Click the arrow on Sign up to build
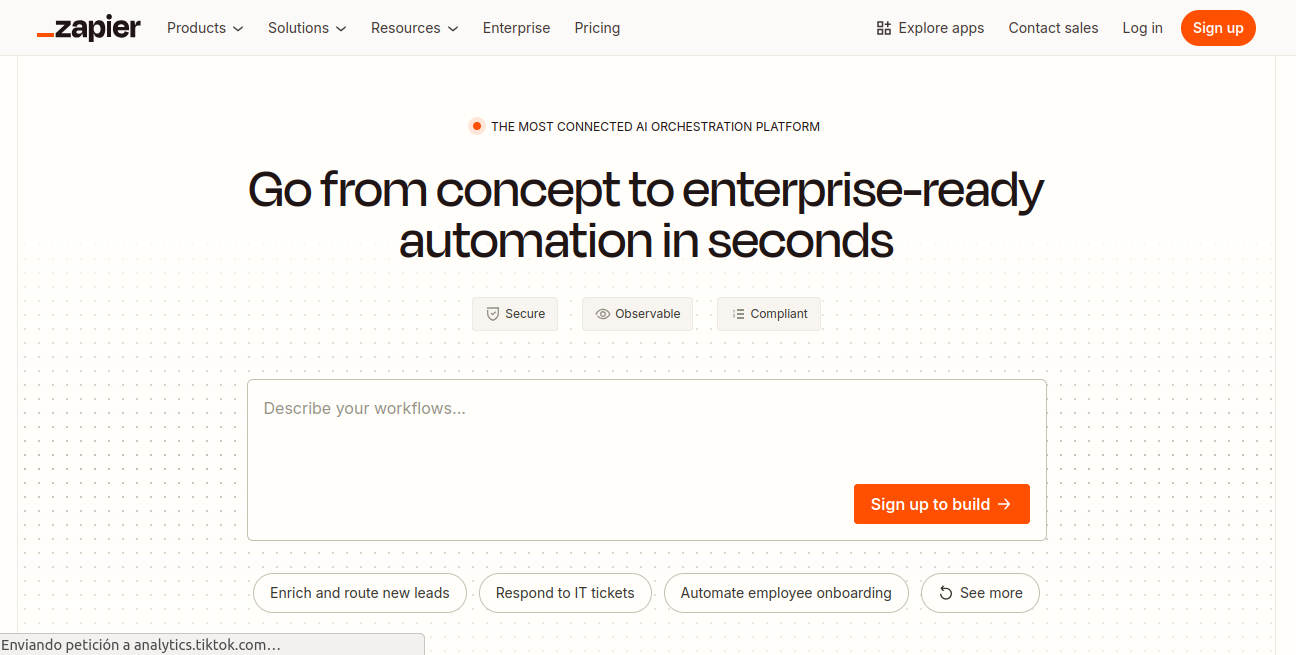 click(1005, 504)
